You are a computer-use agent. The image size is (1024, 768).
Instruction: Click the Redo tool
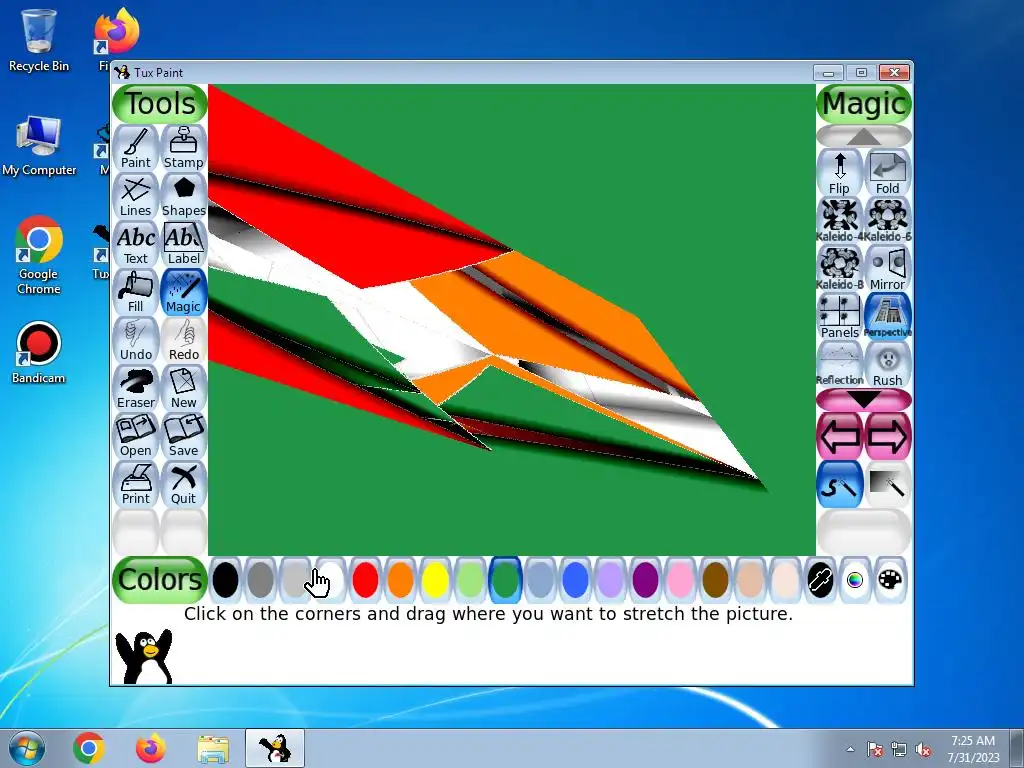[184, 340]
